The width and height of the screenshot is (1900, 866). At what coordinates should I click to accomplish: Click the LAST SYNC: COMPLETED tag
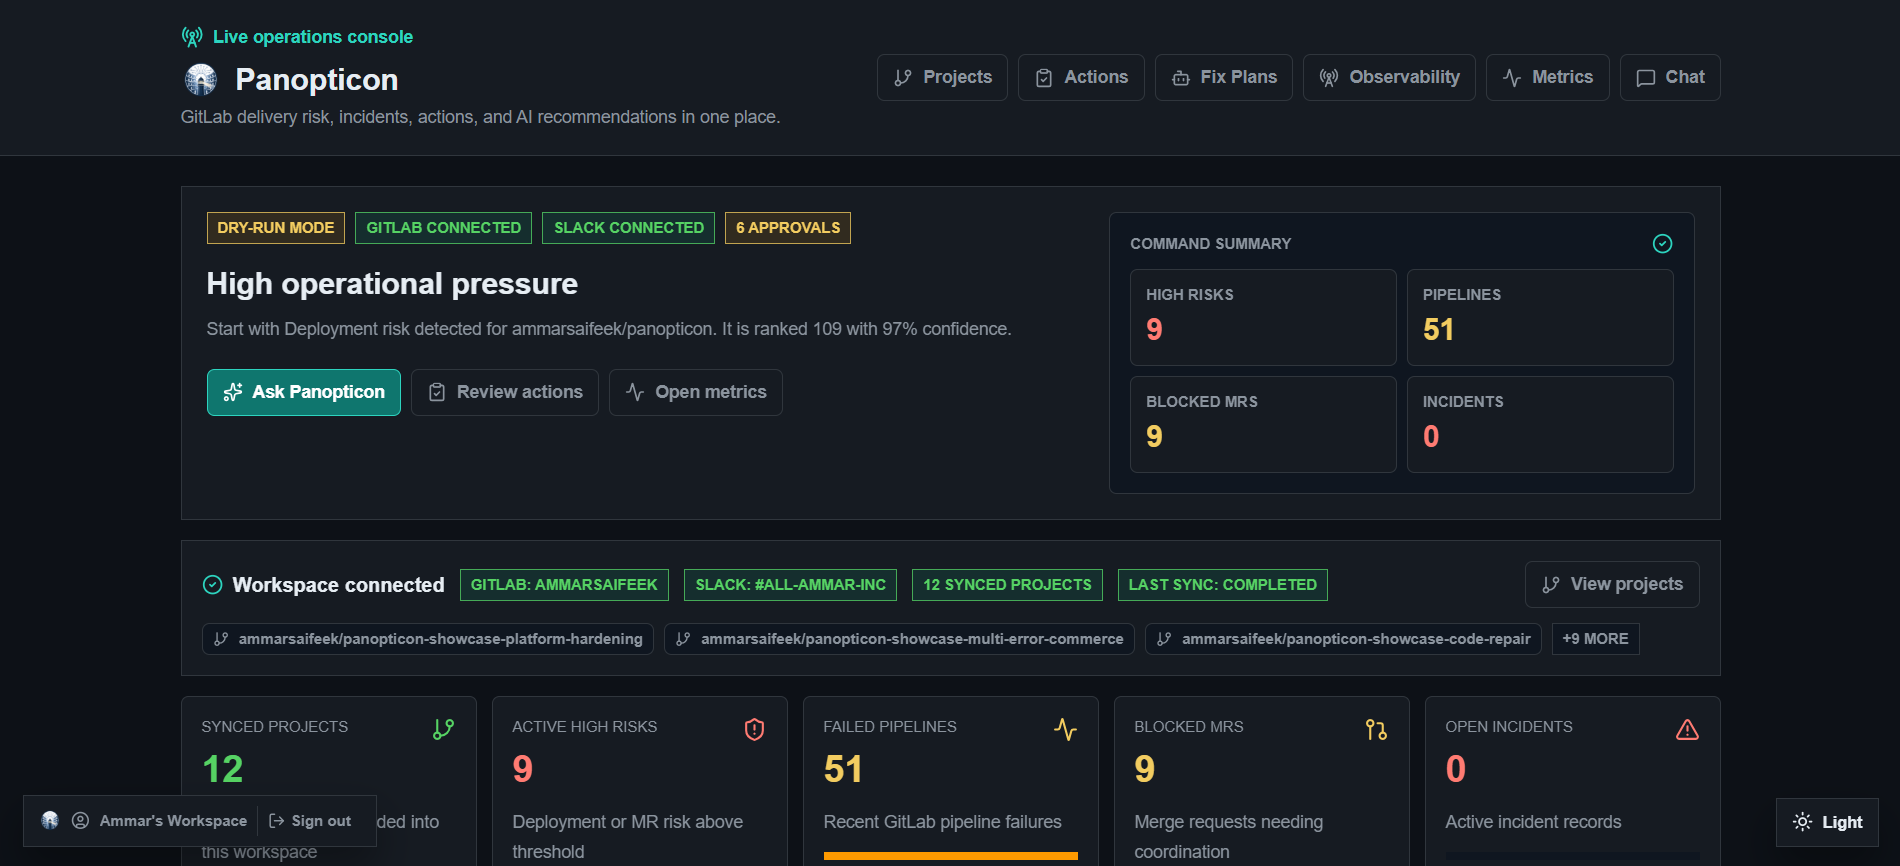coord(1222,585)
